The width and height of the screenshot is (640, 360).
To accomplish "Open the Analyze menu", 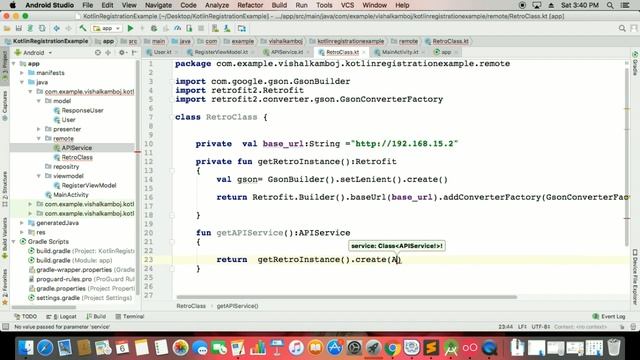I will coord(217,5).
